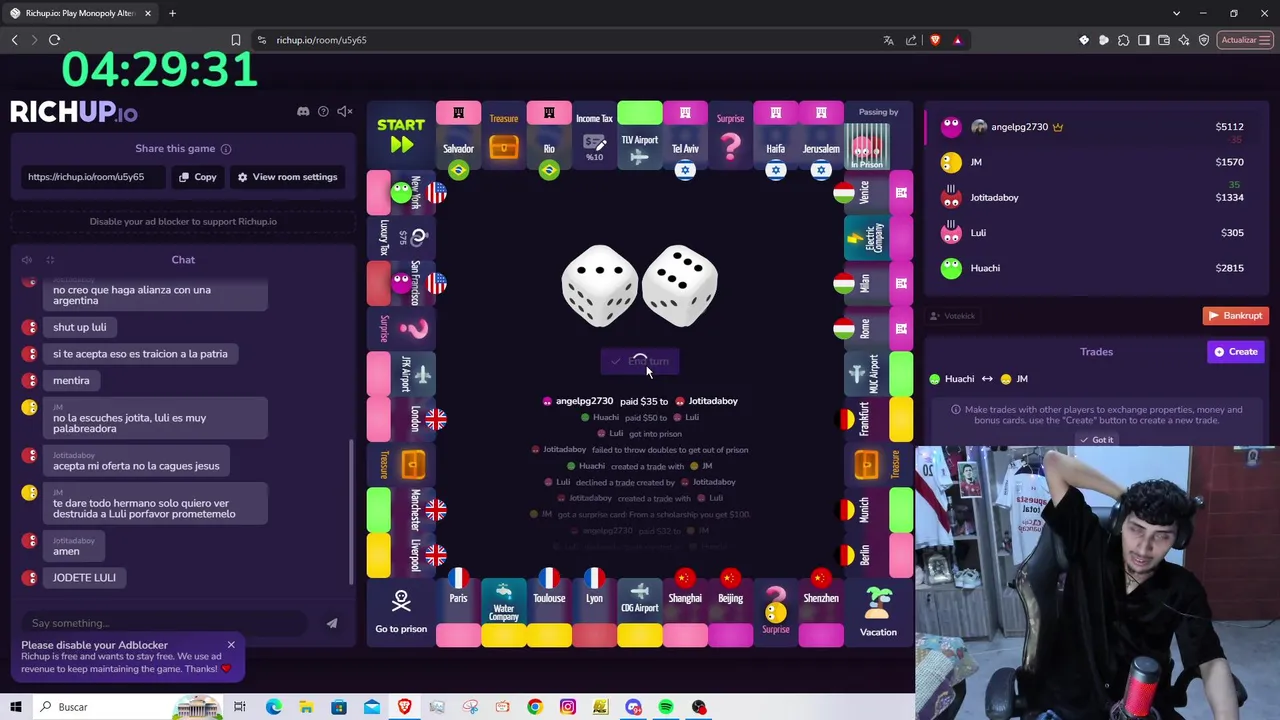Toggle the chat sound icon
This screenshot has height=720, width=1280.
27,260
